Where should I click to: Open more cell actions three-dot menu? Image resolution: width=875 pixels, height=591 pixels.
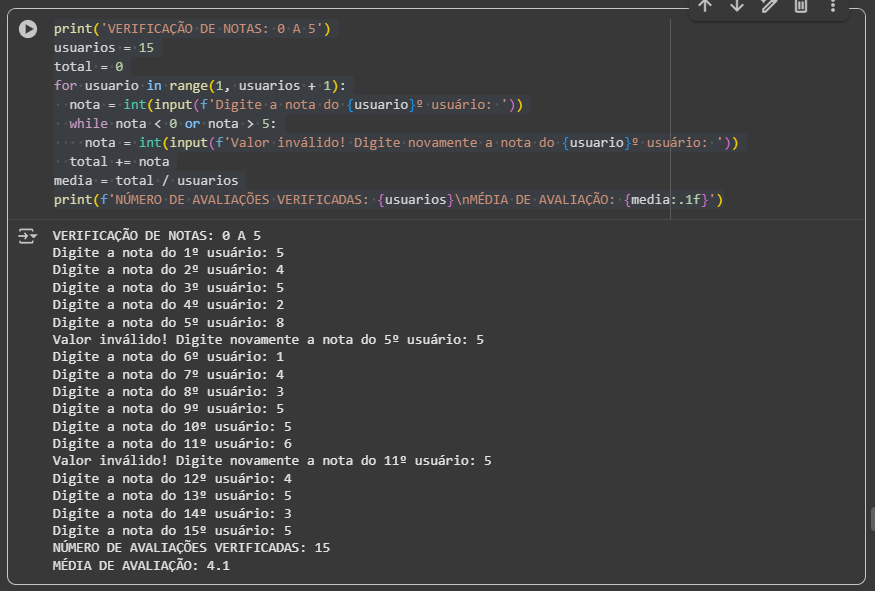click(833, 6)
